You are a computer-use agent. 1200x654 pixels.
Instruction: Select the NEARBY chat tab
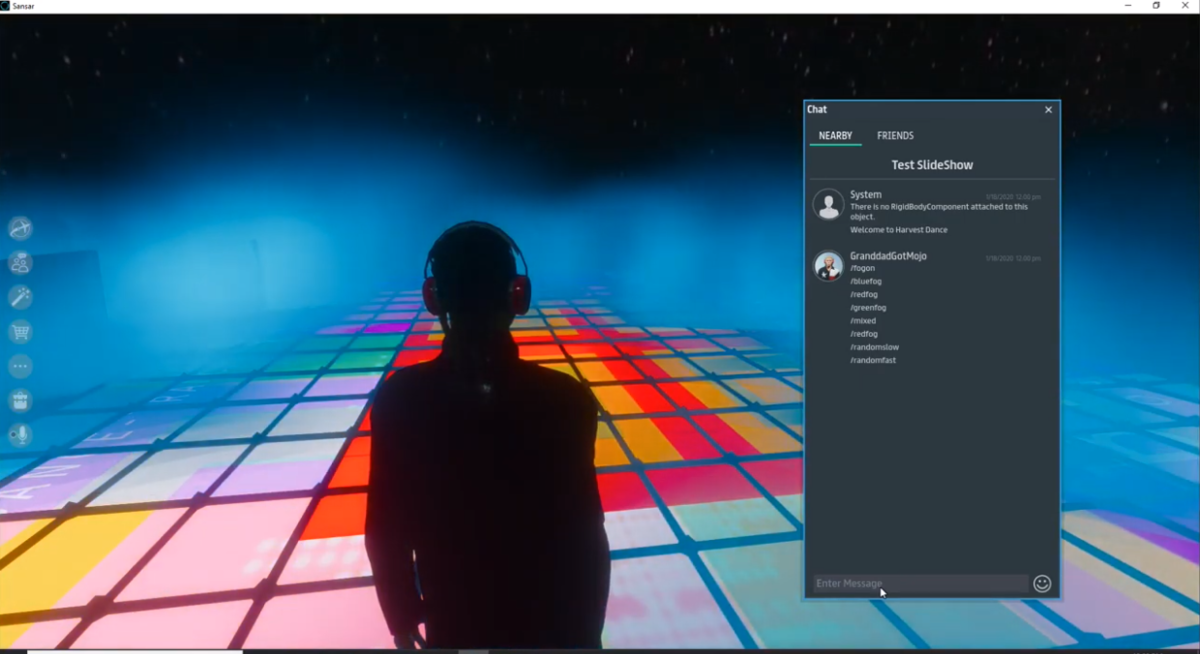(835, 136)
